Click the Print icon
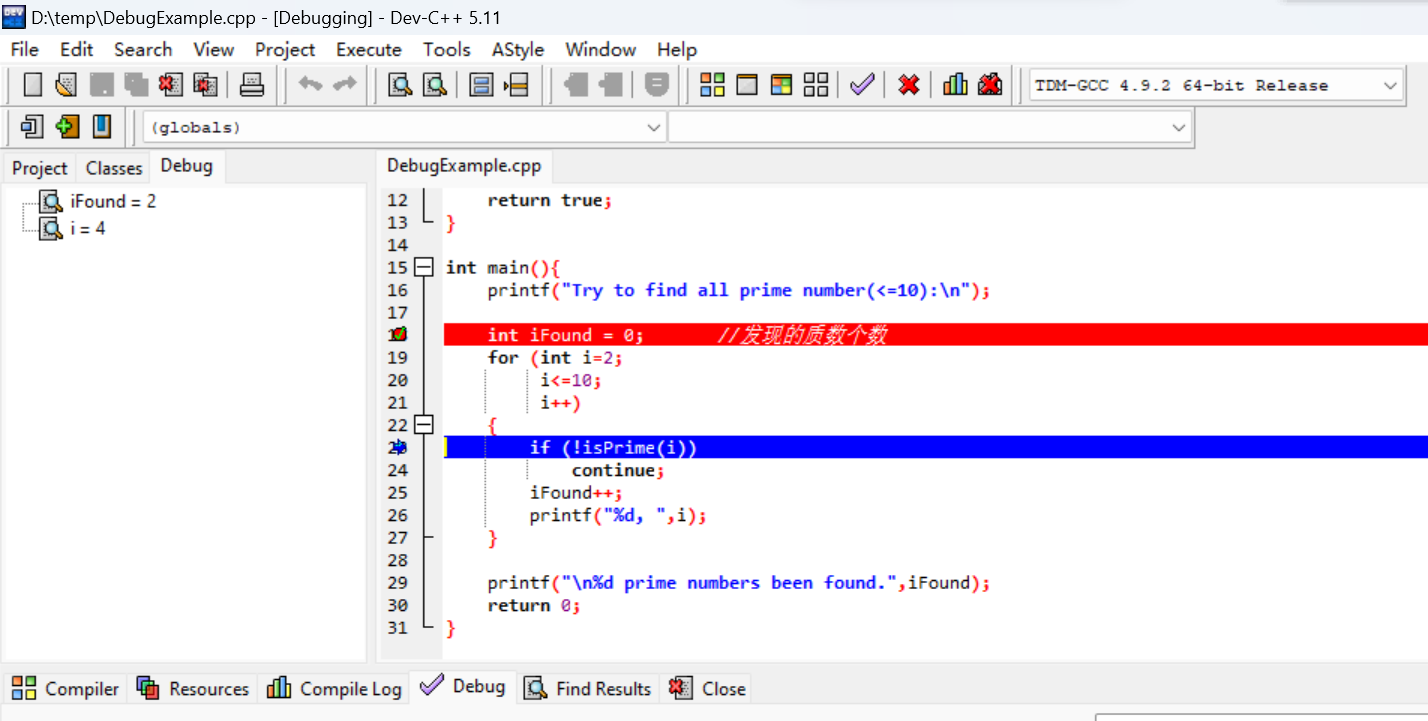The image size is (1428, 721). pos(252,85)
